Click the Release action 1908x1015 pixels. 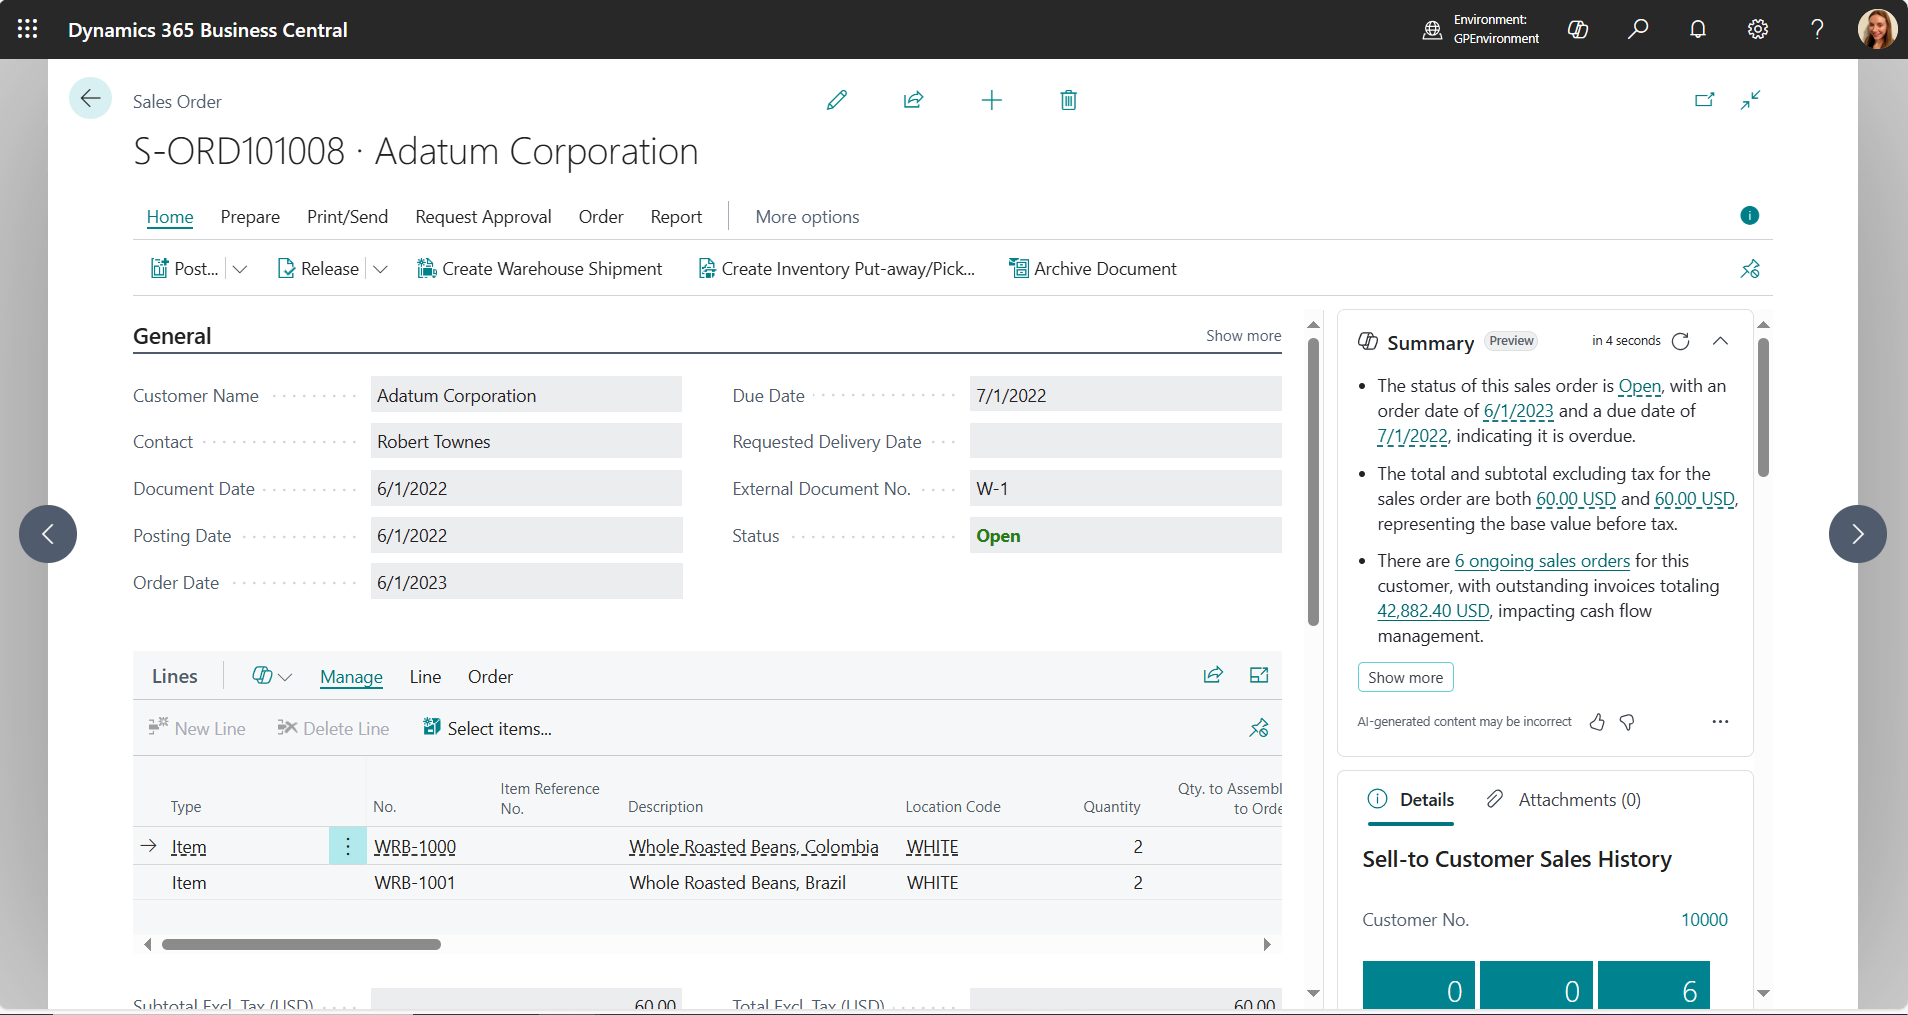coord(318,269)
